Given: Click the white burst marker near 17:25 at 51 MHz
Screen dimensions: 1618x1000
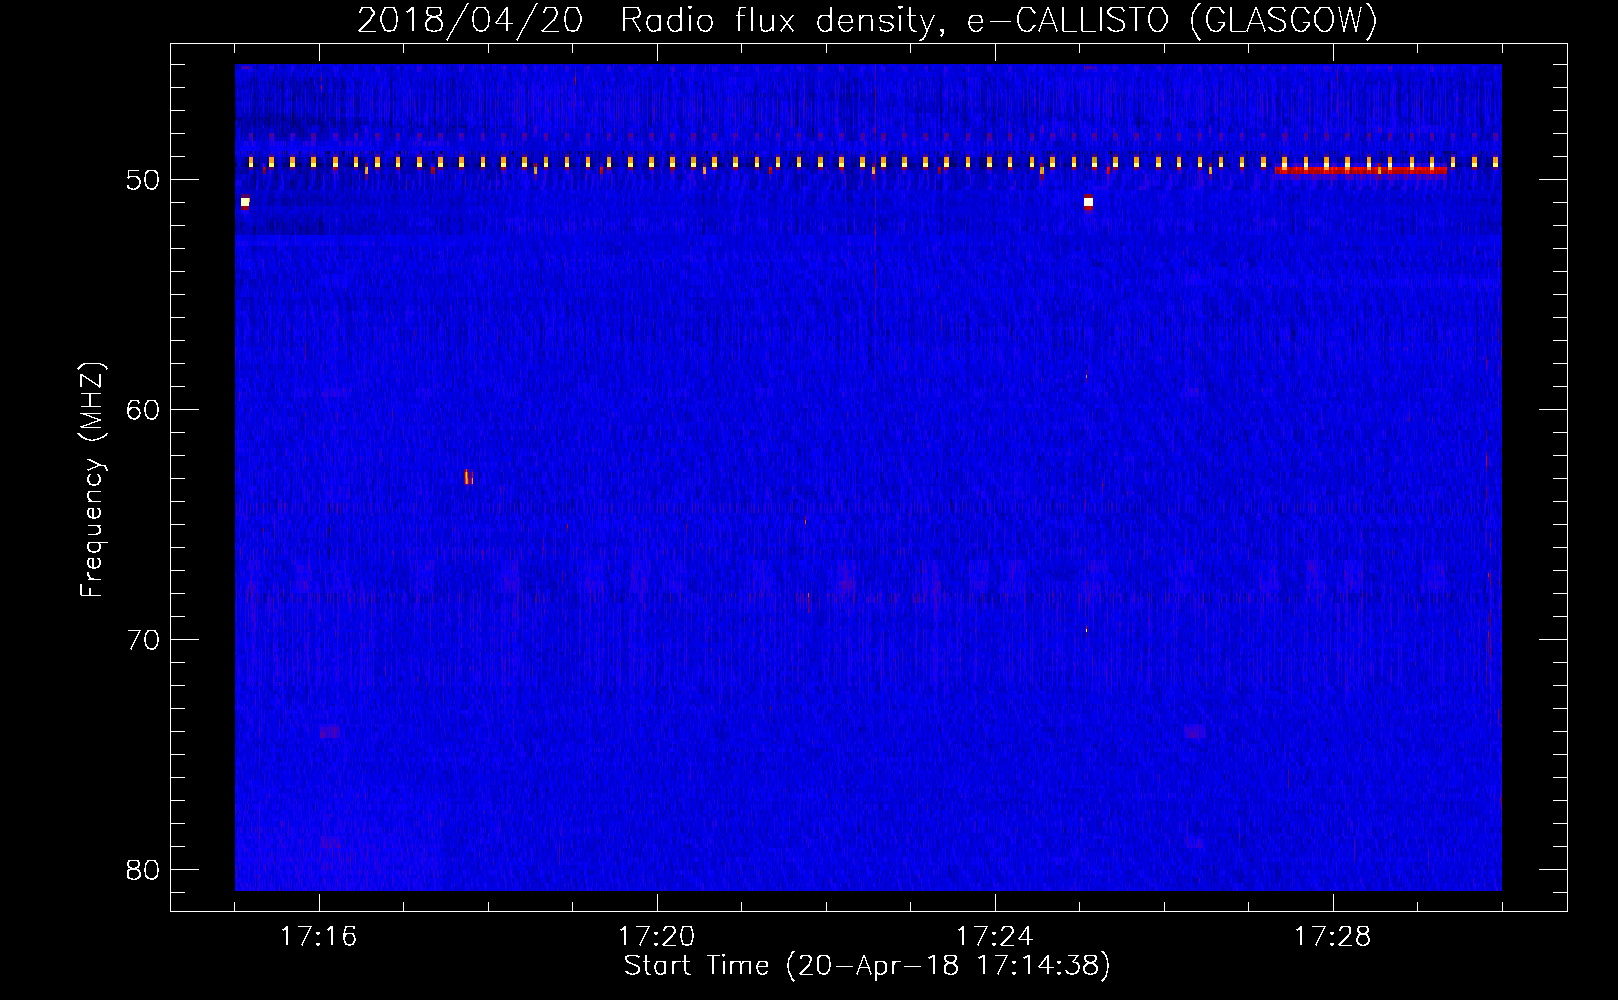Looking at the screenshot, I should click(1088, 202).
